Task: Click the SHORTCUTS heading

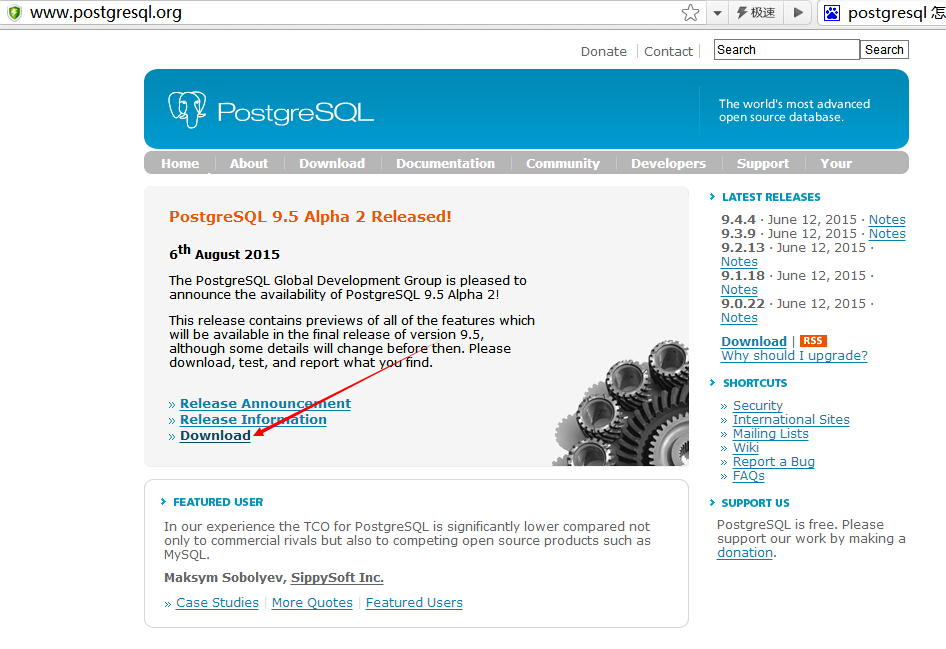Action: pyautogui.click(x=755, y=383)
